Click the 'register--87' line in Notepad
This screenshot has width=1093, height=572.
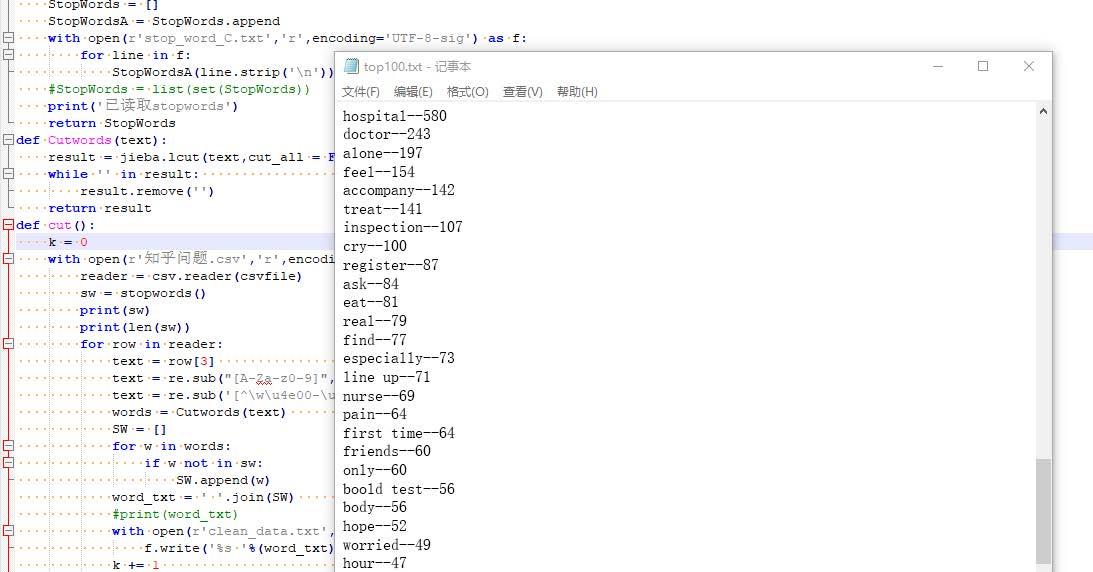tap(390, 265)
